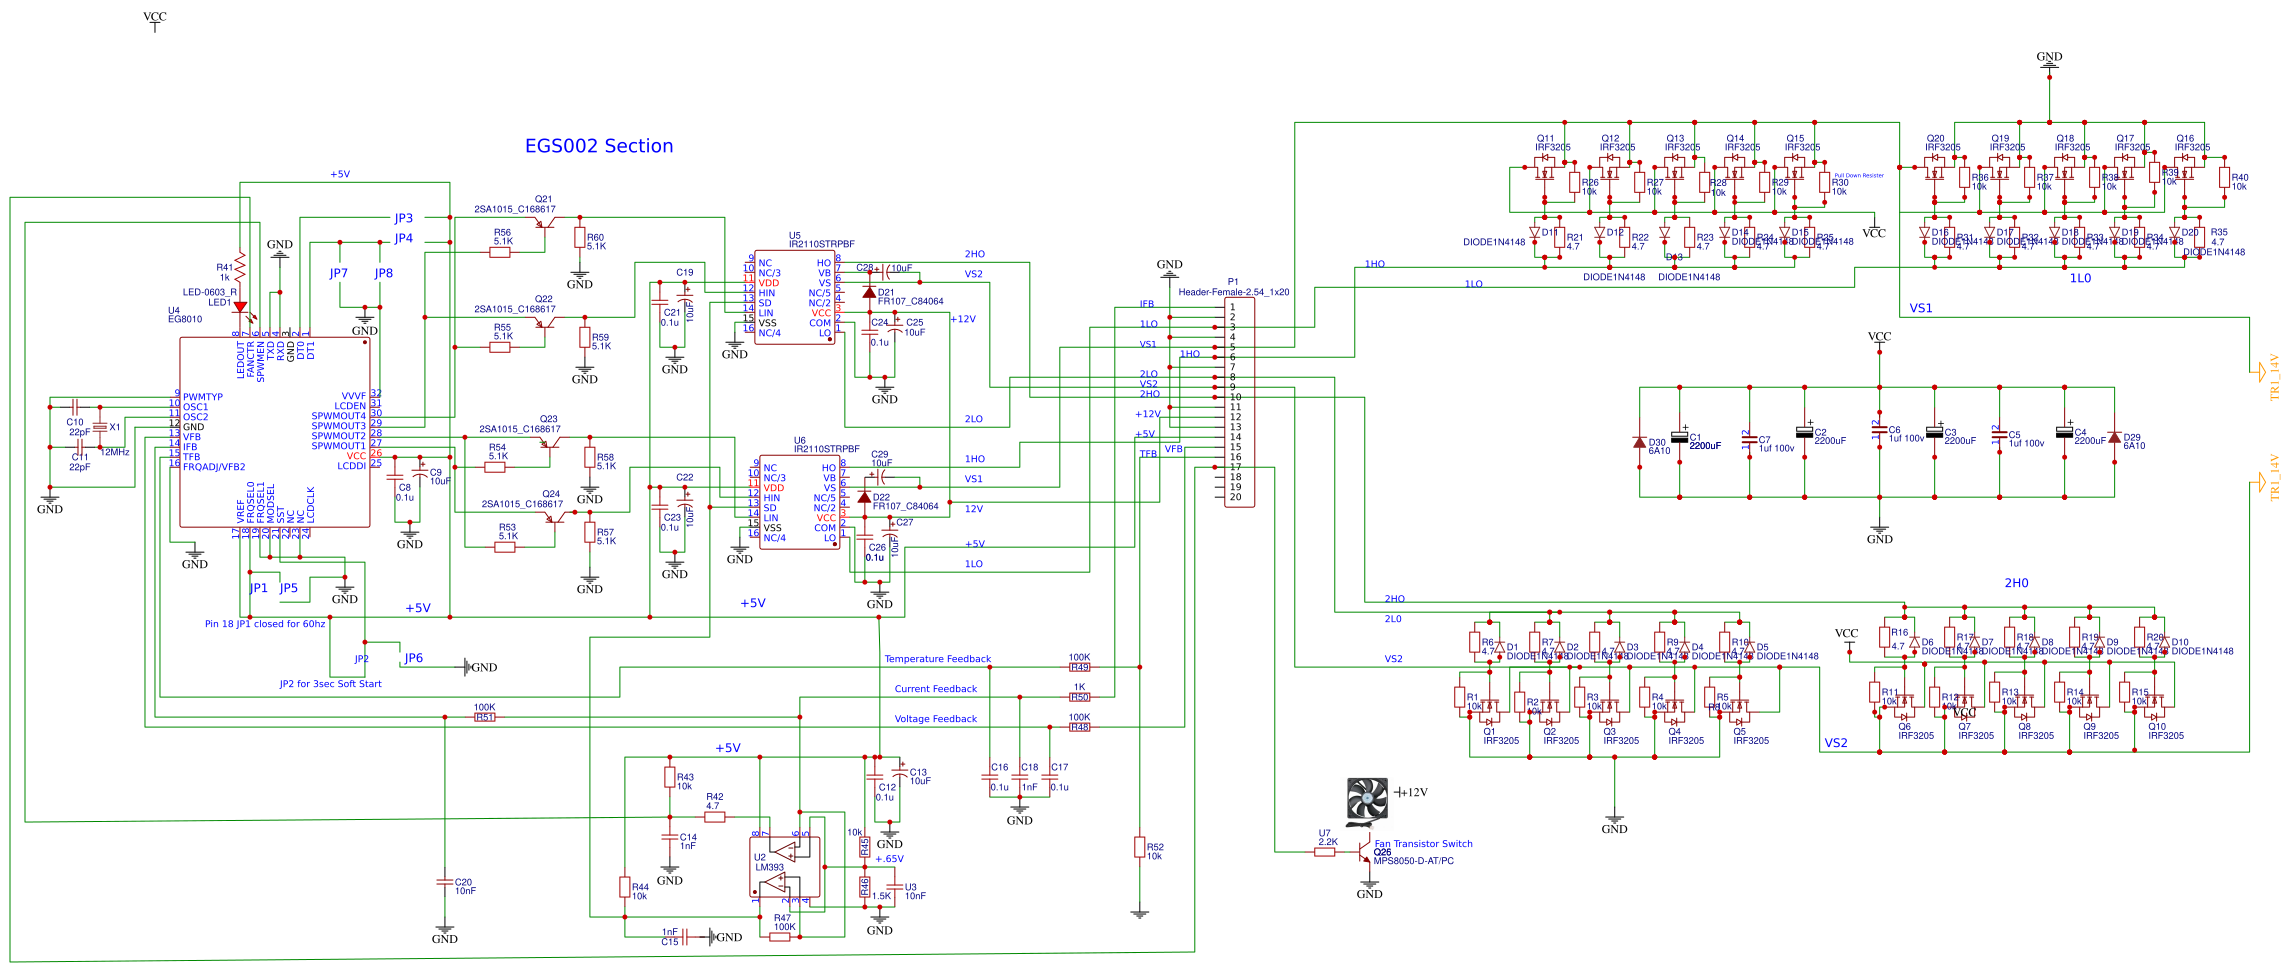Click the Temperature Feedback label
The height and width of the screenshot is (972, 2293).
pos(937,659)
